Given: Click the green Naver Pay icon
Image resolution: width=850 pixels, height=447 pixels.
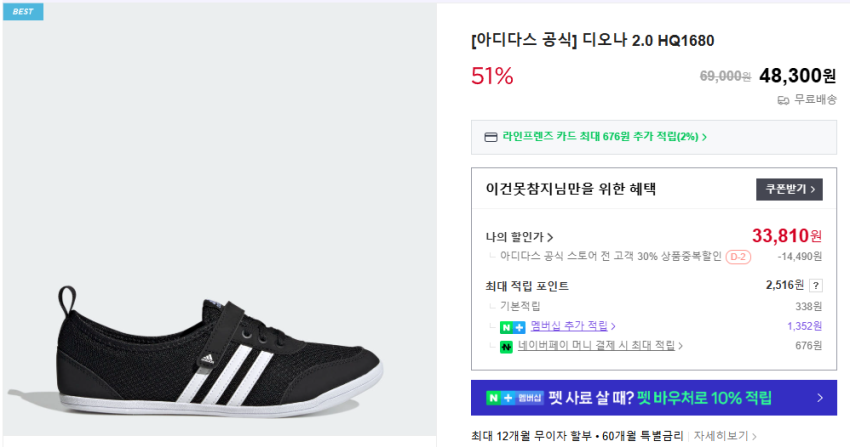Looking at the screenshot, I should (506, 346).
